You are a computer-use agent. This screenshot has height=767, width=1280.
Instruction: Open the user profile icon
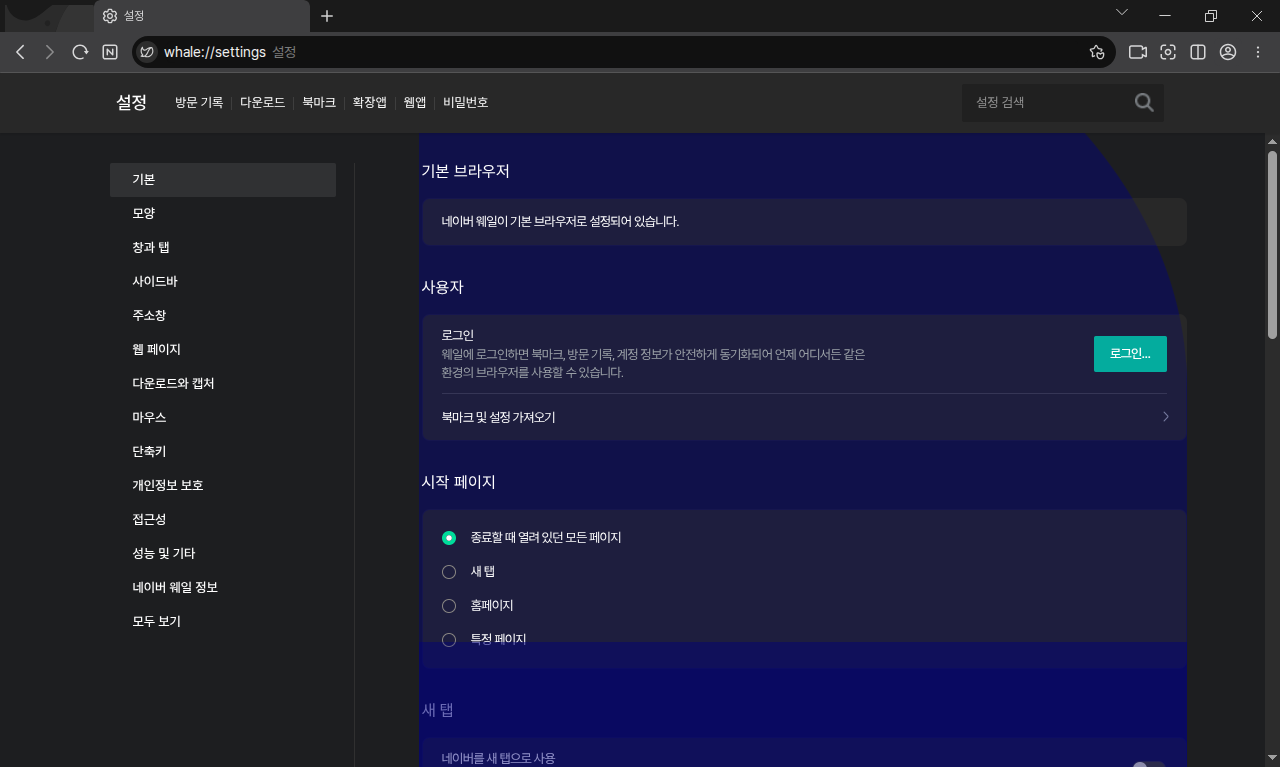coord(1228,52)
